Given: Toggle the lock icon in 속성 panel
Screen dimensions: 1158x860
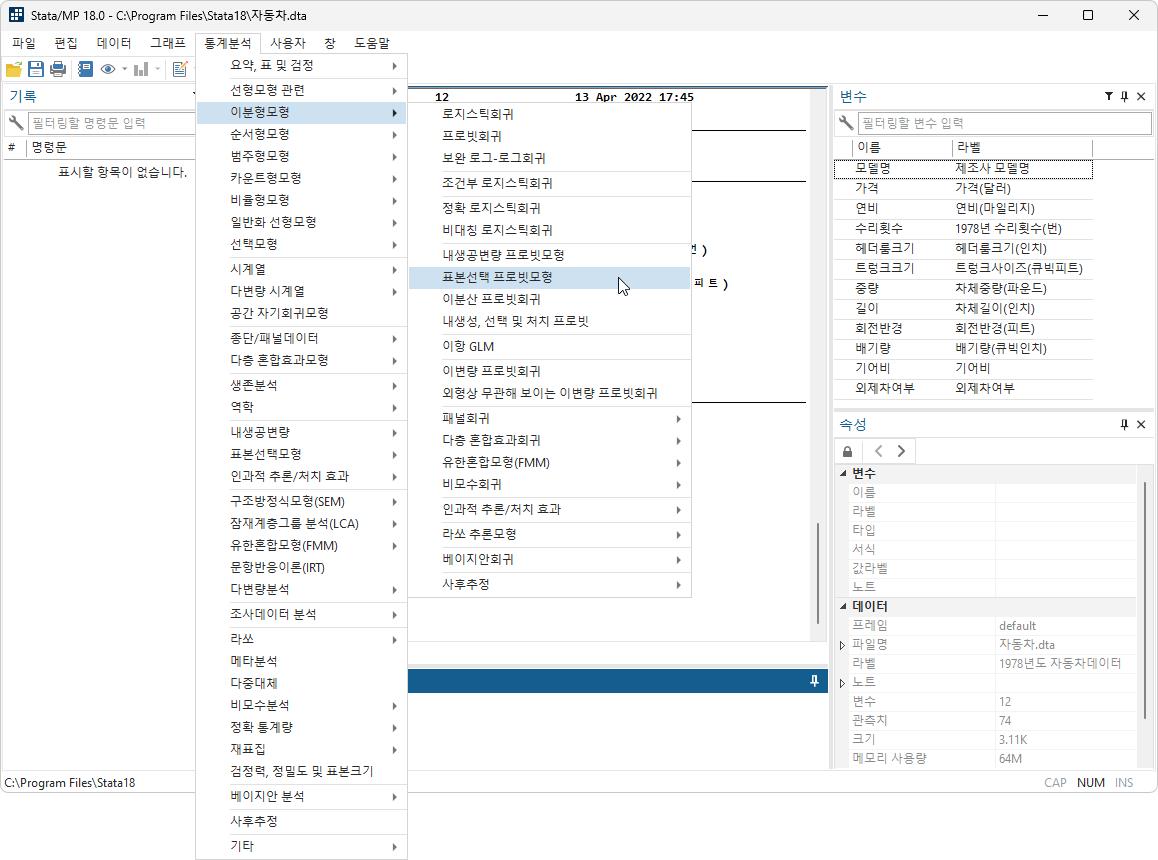Looking at the screenshot, I should 848,451.
